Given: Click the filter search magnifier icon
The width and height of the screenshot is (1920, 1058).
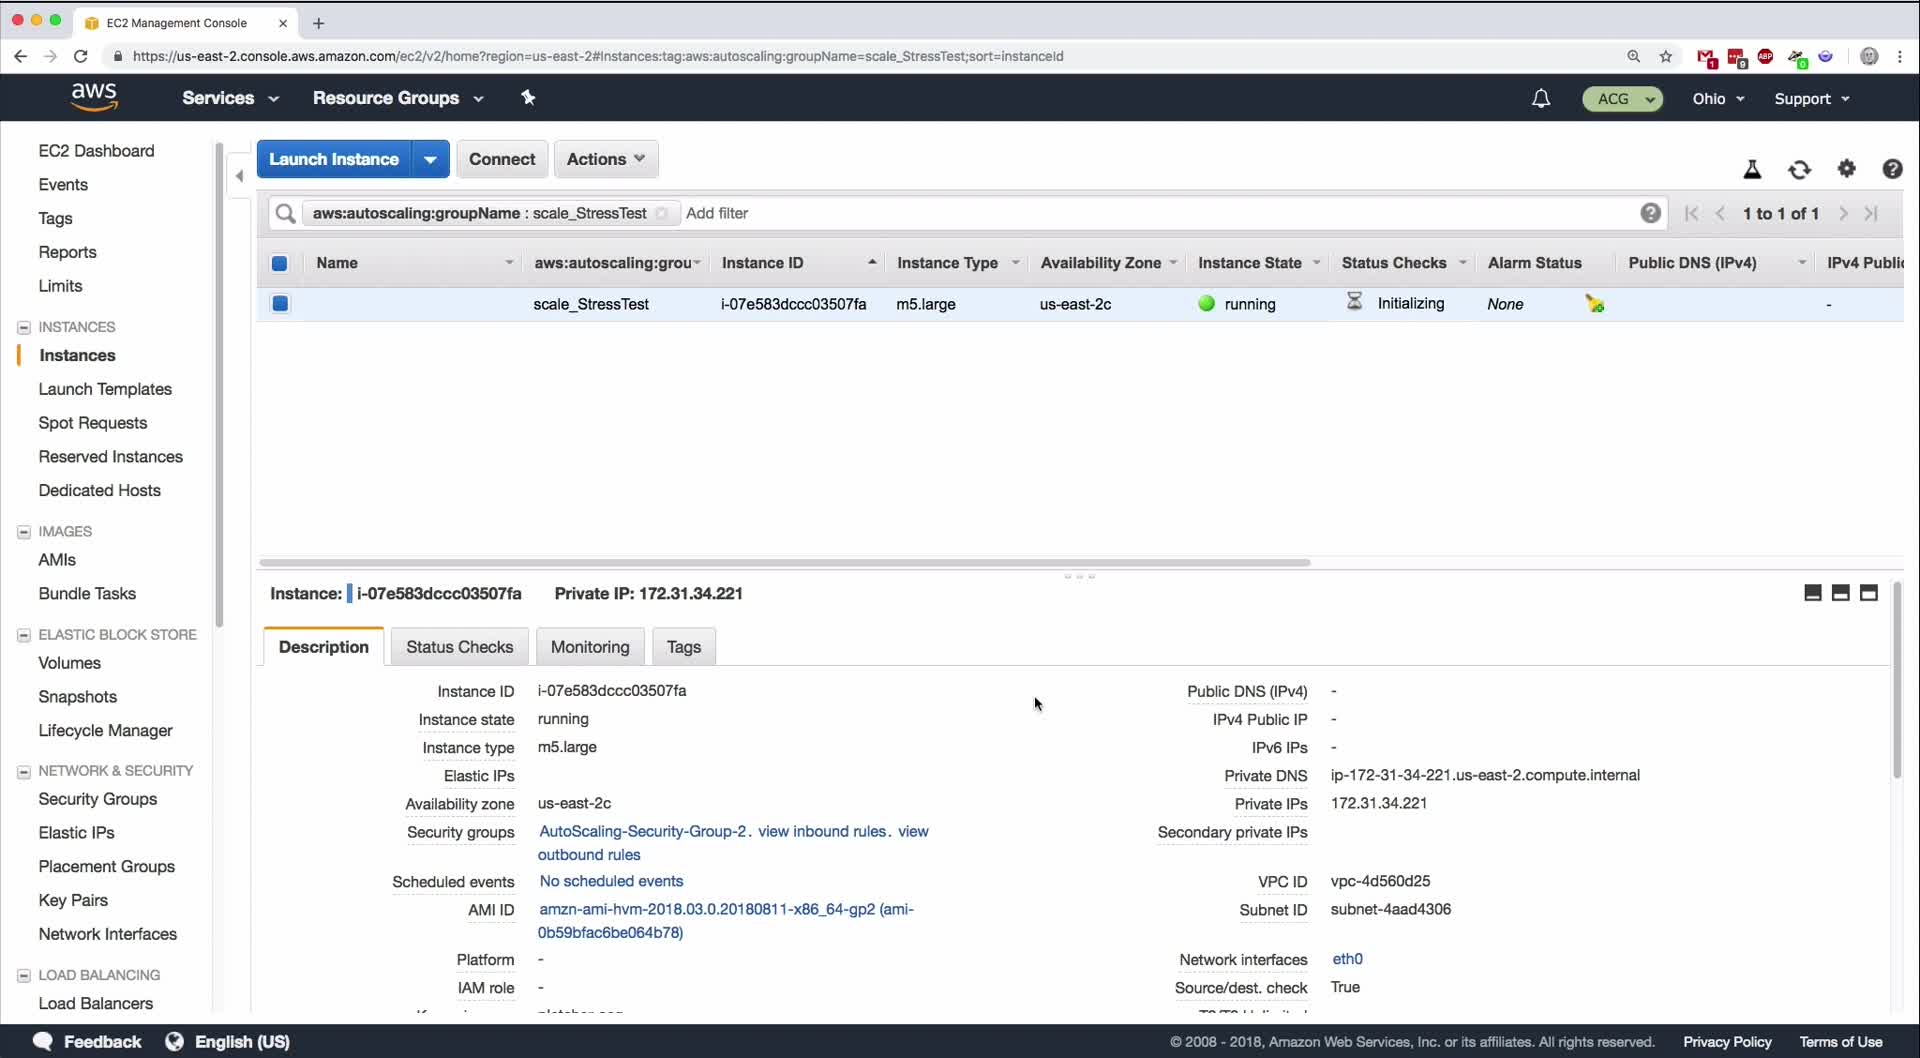Looking at the screenshot, I should 285,213.
